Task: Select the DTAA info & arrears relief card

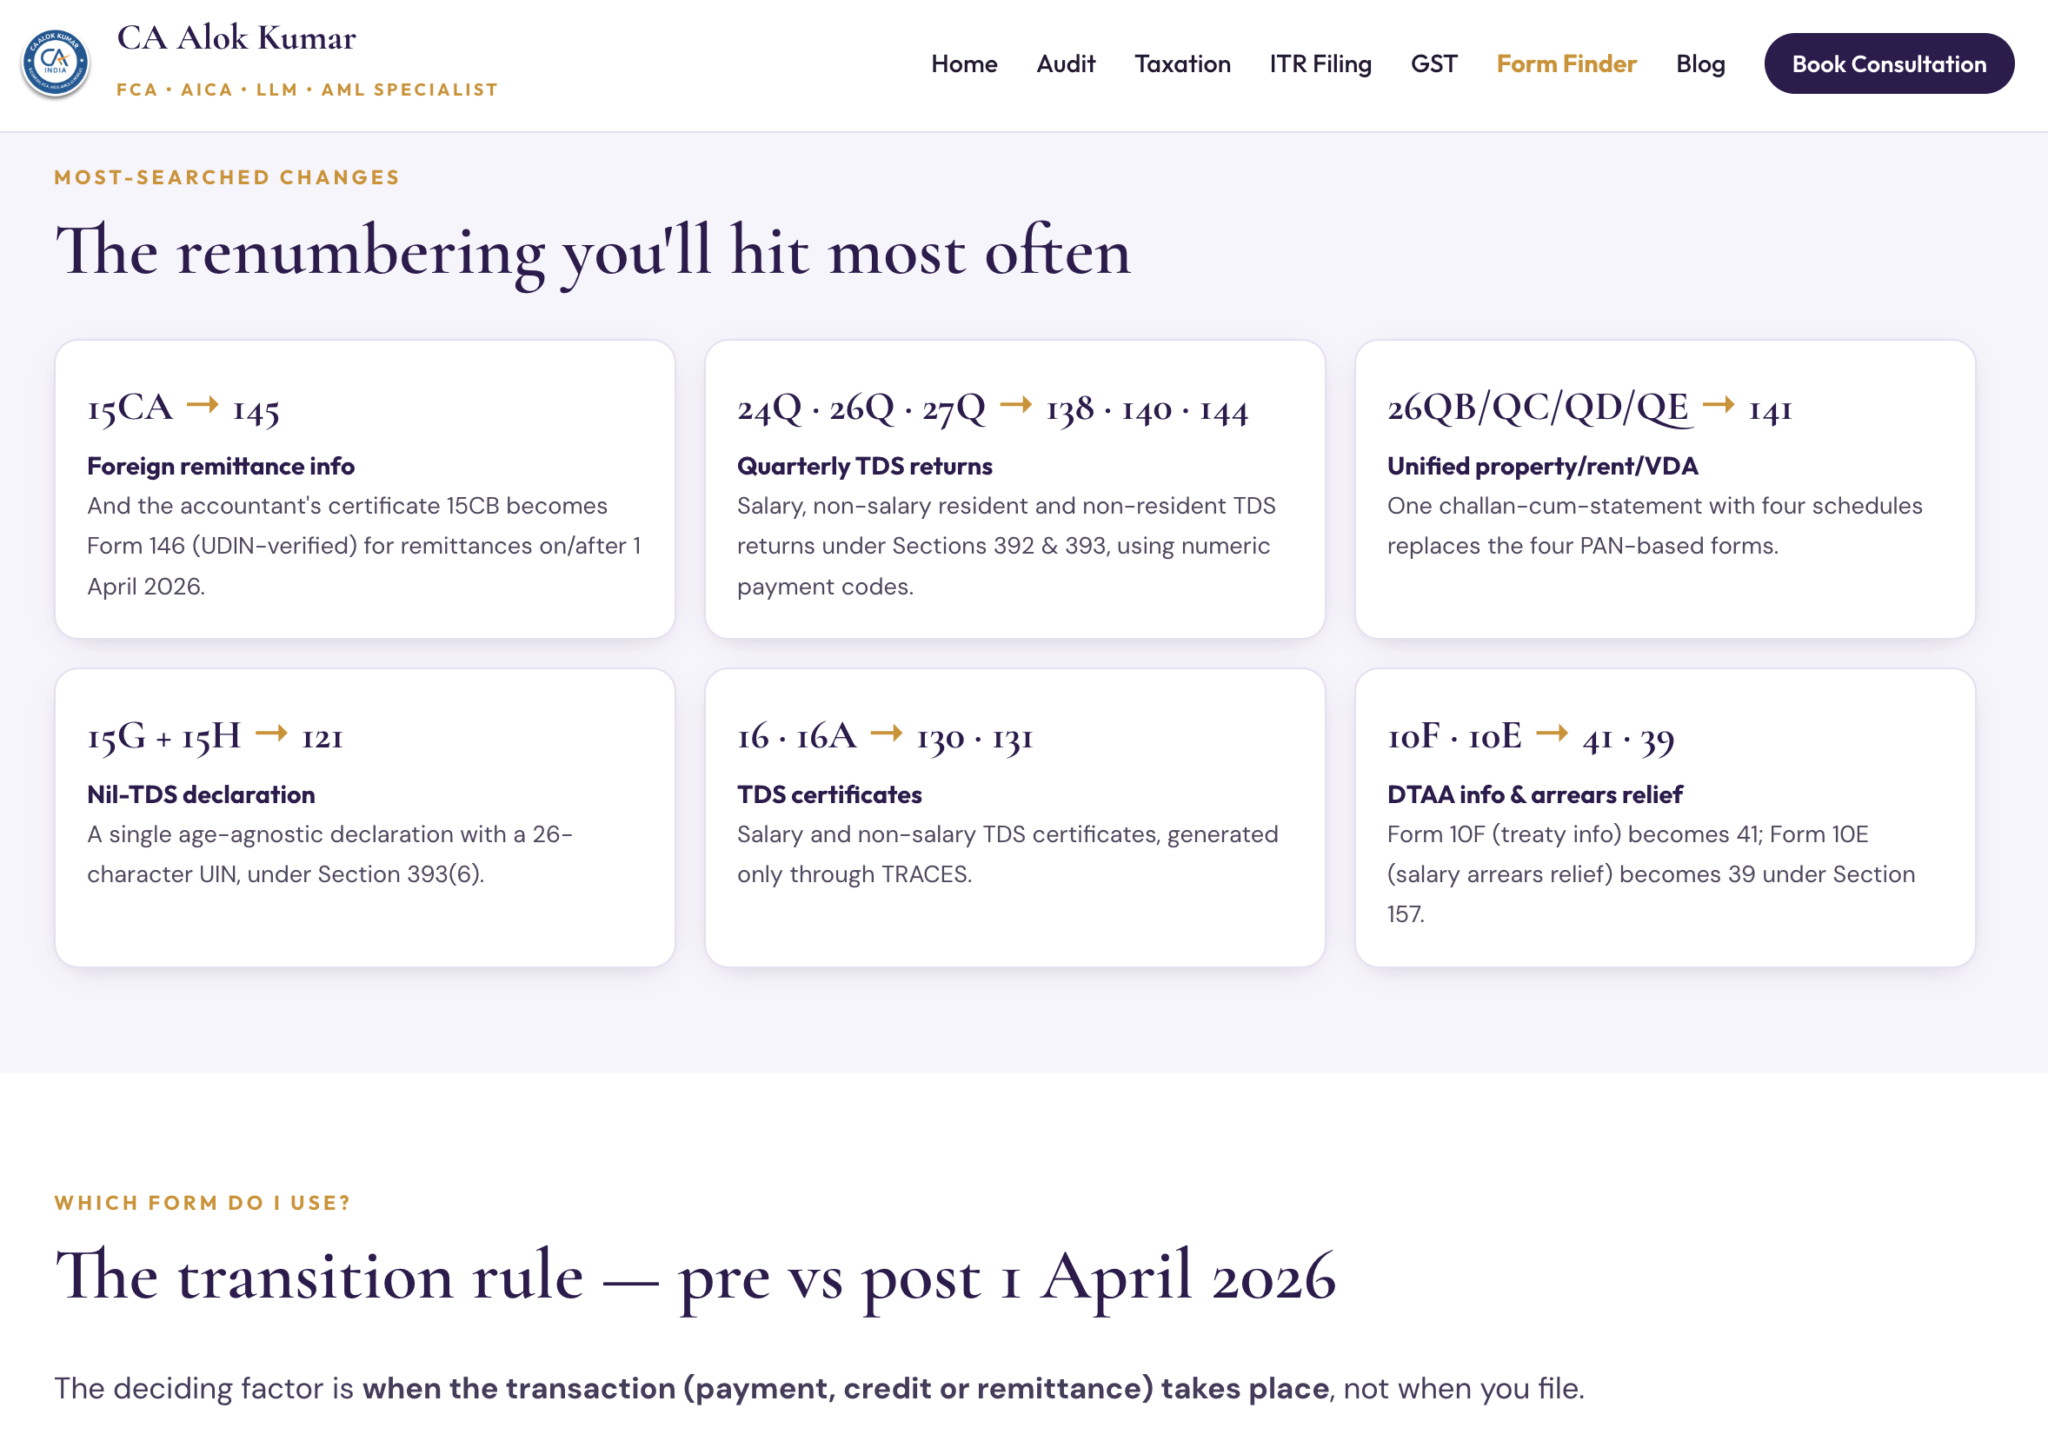Action: pos(1665,818)
